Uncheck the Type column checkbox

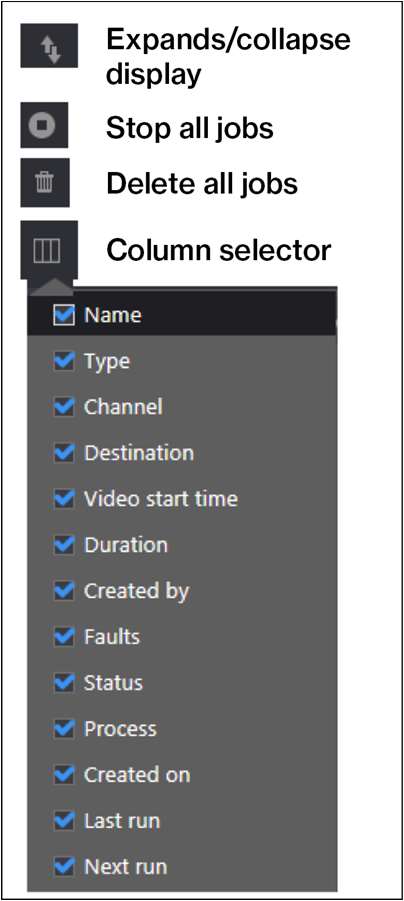pos(64,361)
